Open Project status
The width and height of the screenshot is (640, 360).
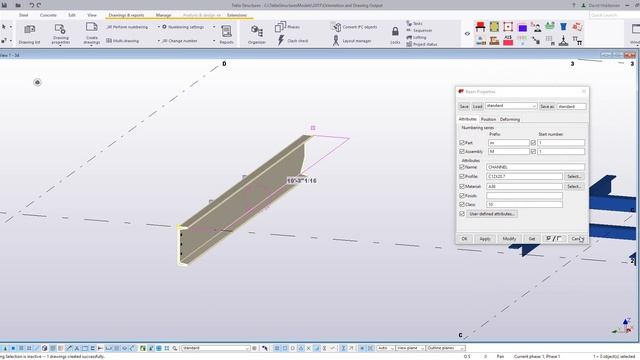[422, 44]
